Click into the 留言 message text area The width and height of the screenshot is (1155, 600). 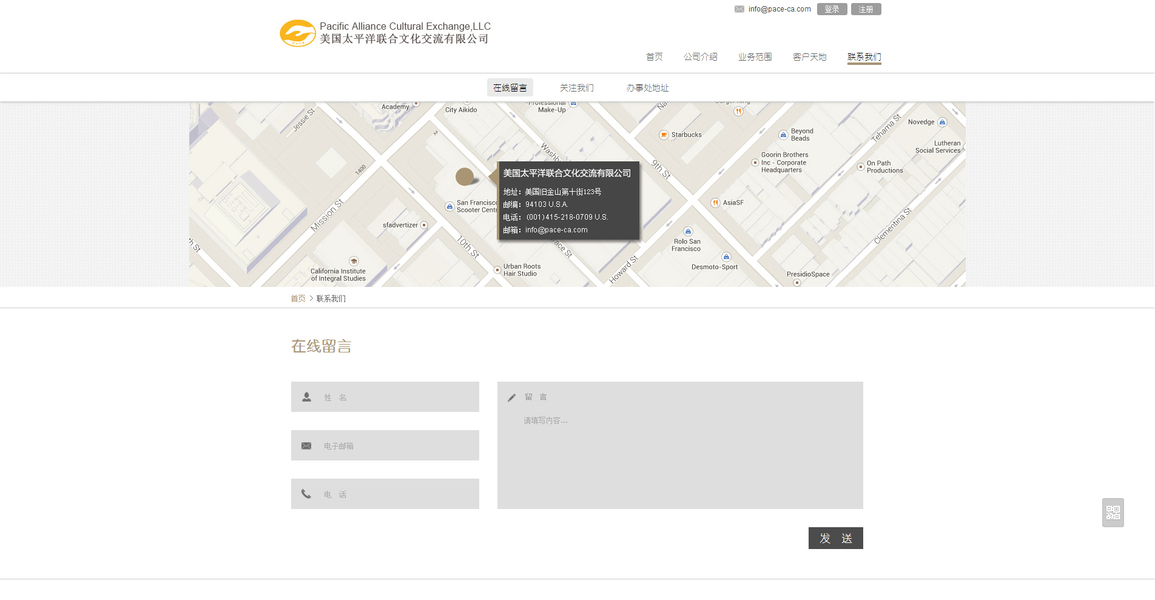(680, 445)
